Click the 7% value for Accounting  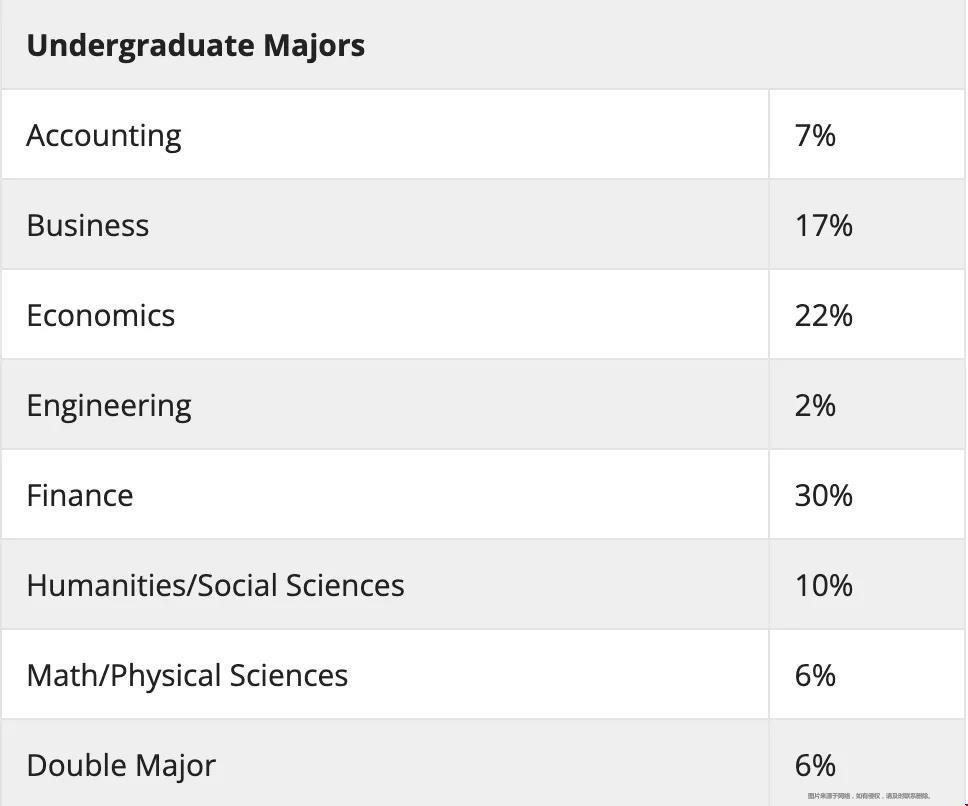coord(815,135)
